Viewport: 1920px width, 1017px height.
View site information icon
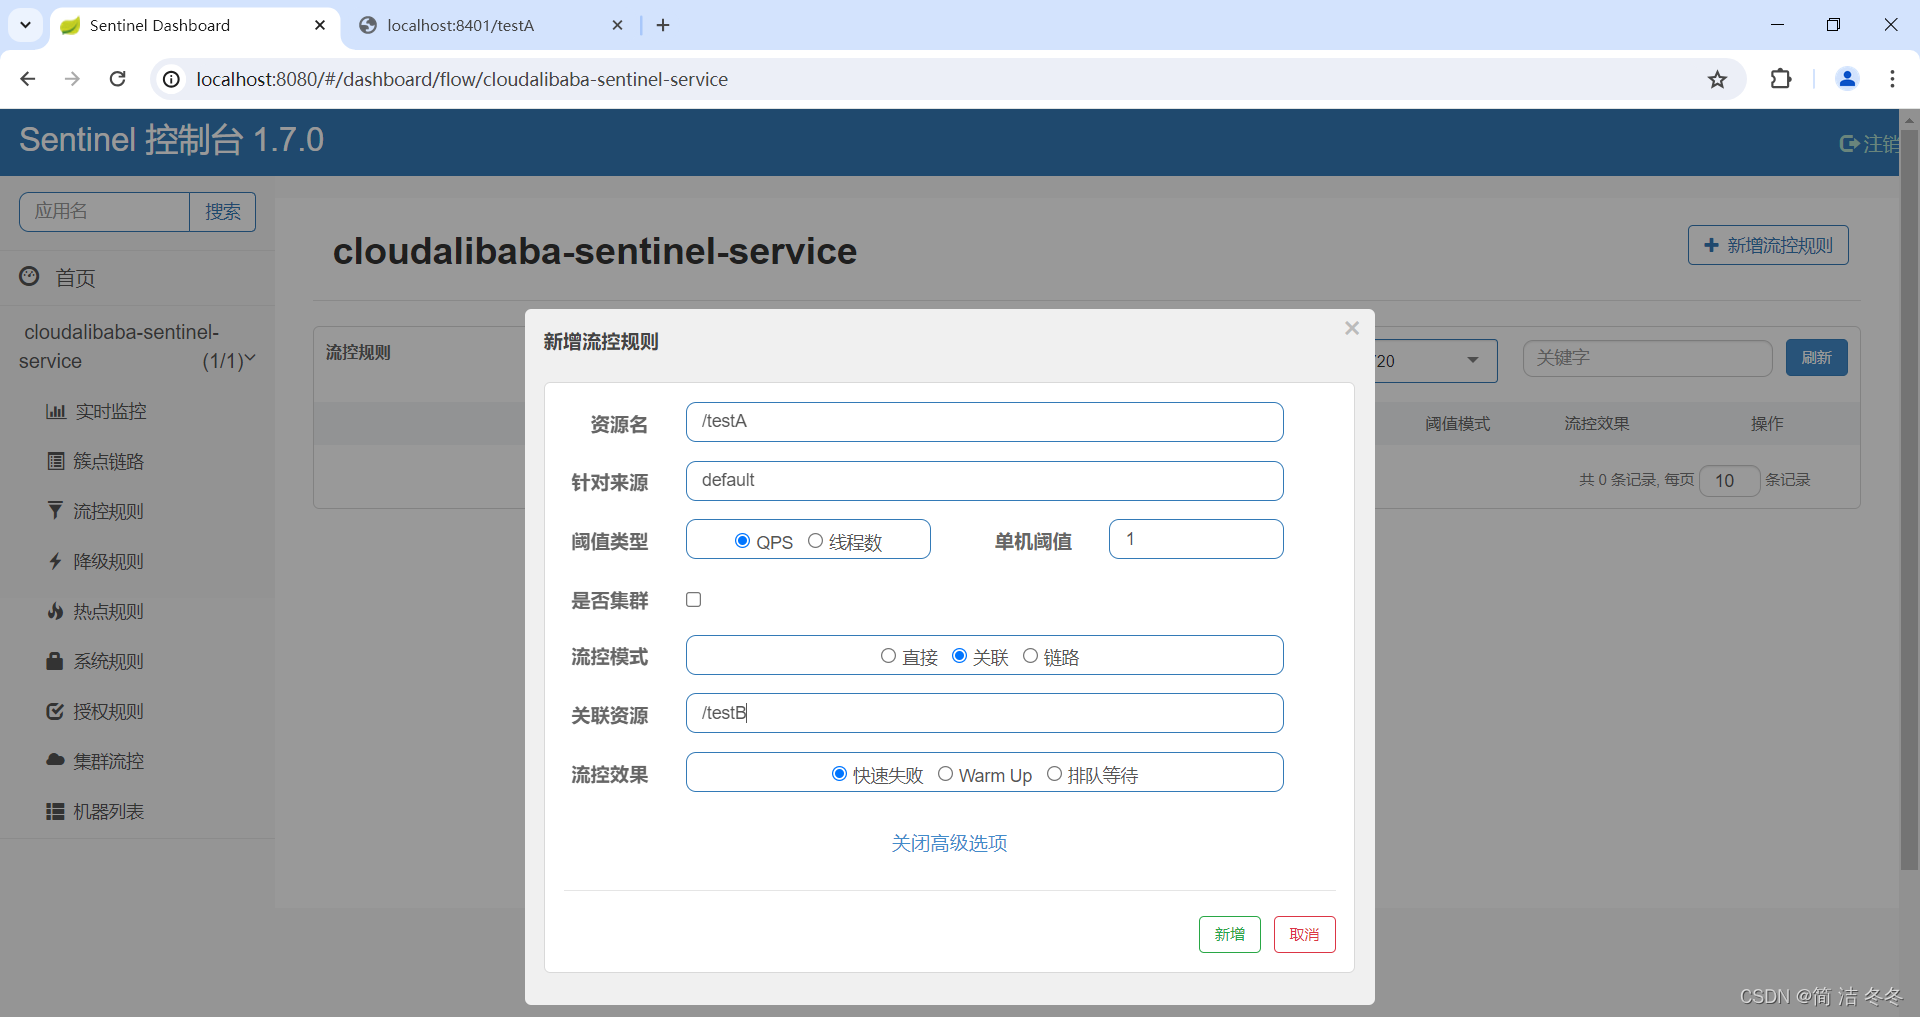pyautogui.click(x=172, y=79)
